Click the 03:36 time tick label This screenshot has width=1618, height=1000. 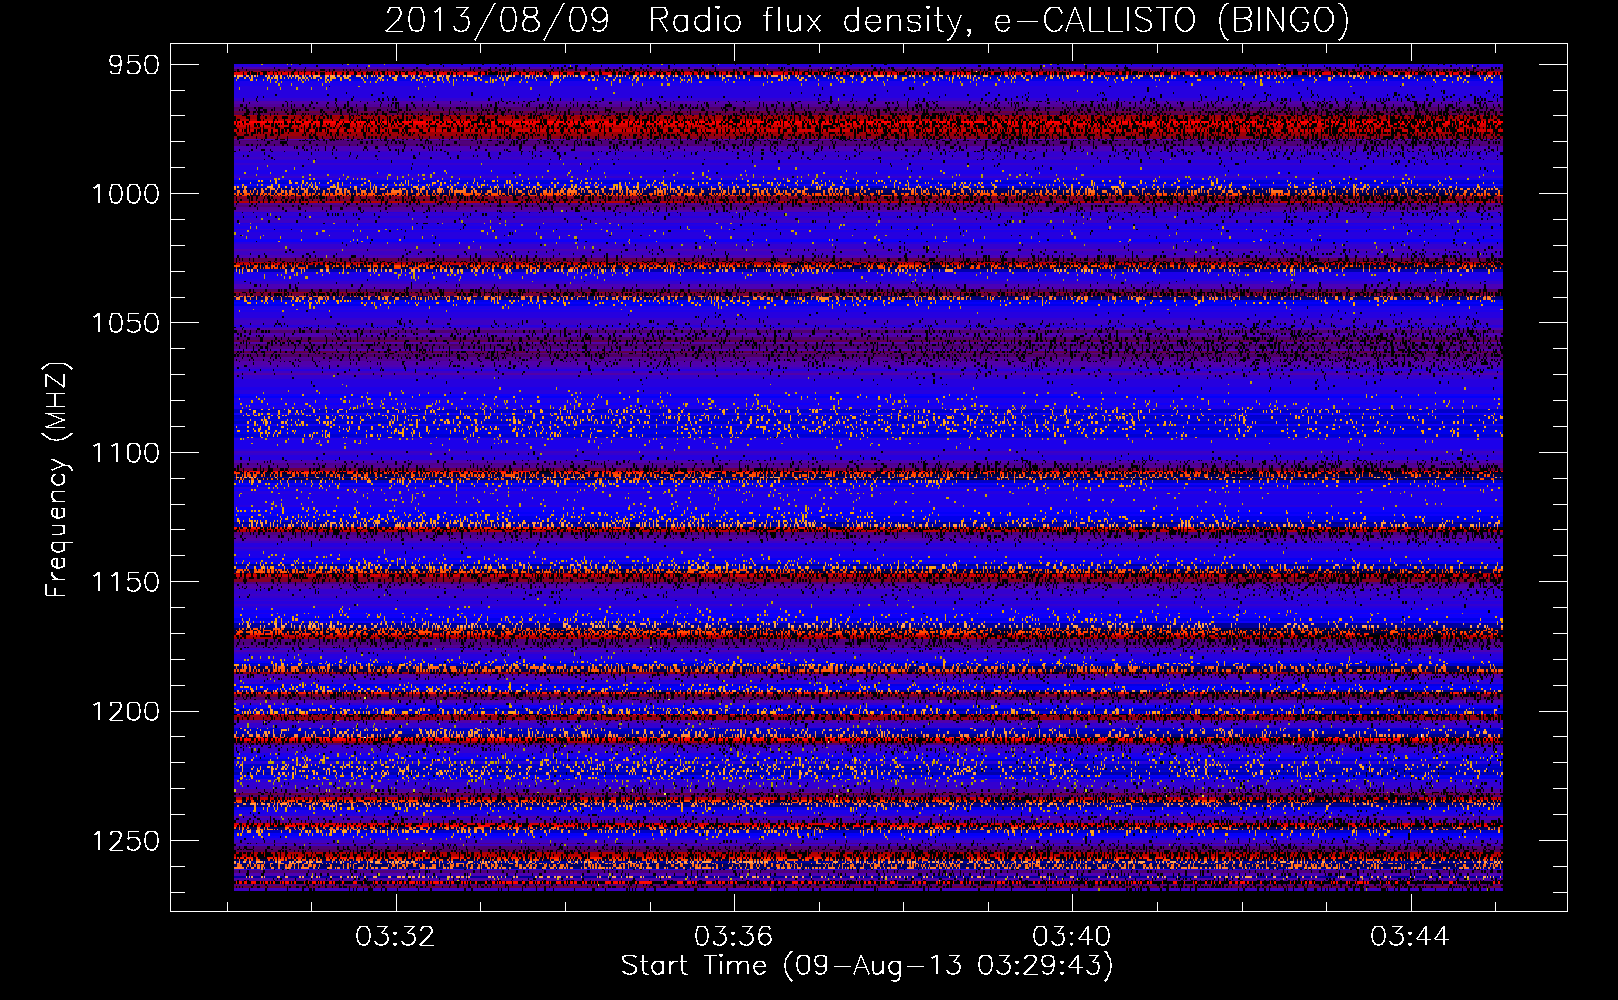click(734, 937)
